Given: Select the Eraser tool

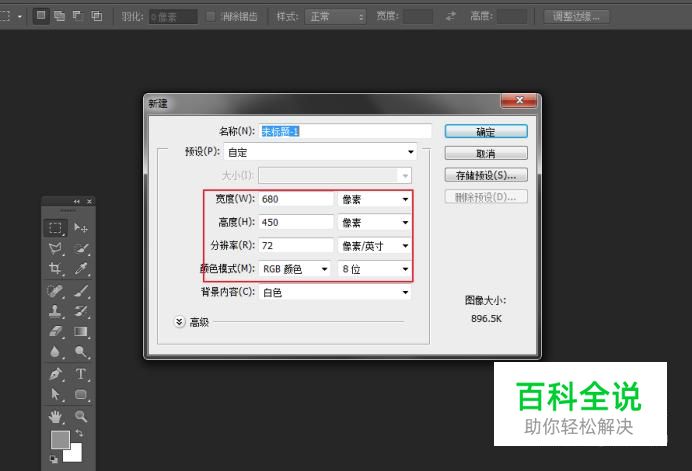Looking at the screenshot, I should click(55, 331).
